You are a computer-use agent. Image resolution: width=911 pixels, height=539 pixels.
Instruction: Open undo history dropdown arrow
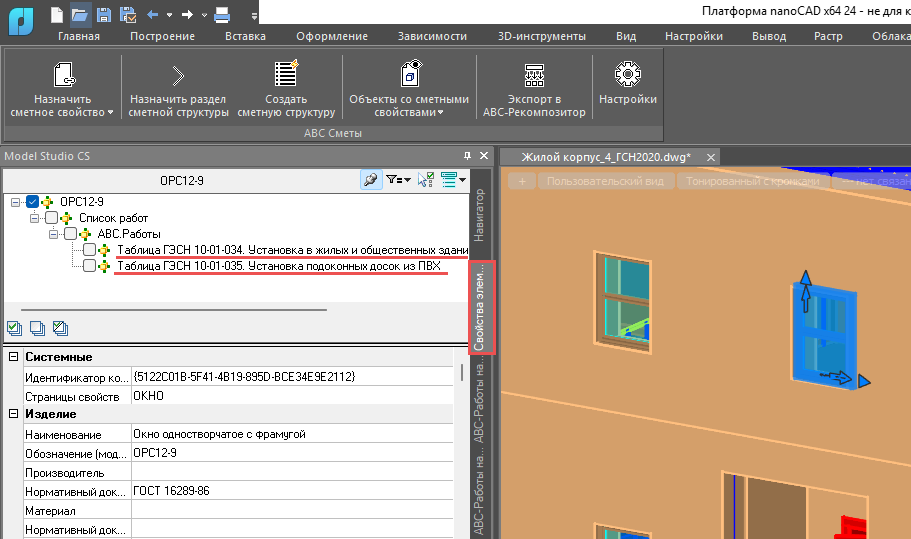(x=170, y=15)
